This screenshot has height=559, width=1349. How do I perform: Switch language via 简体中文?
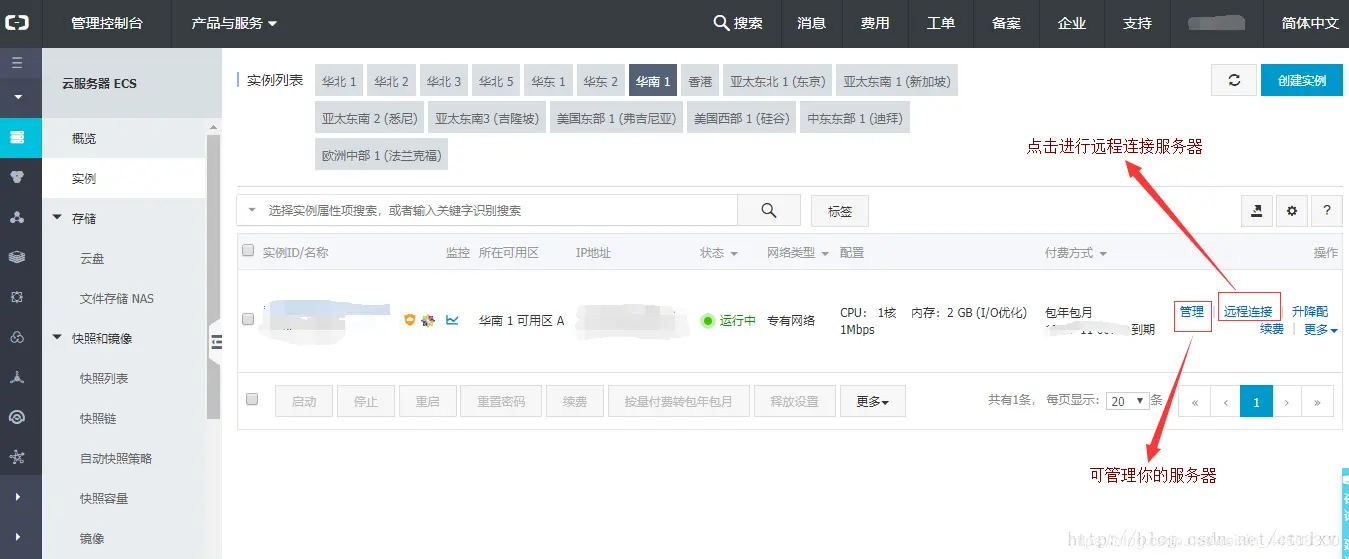[x=1310, y=23]
